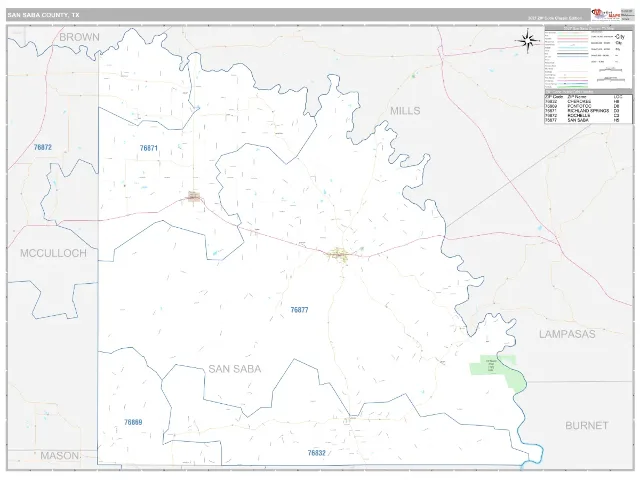
Task: Click the PONTOTOC row in ZIP table
Action: coord(588,106)
